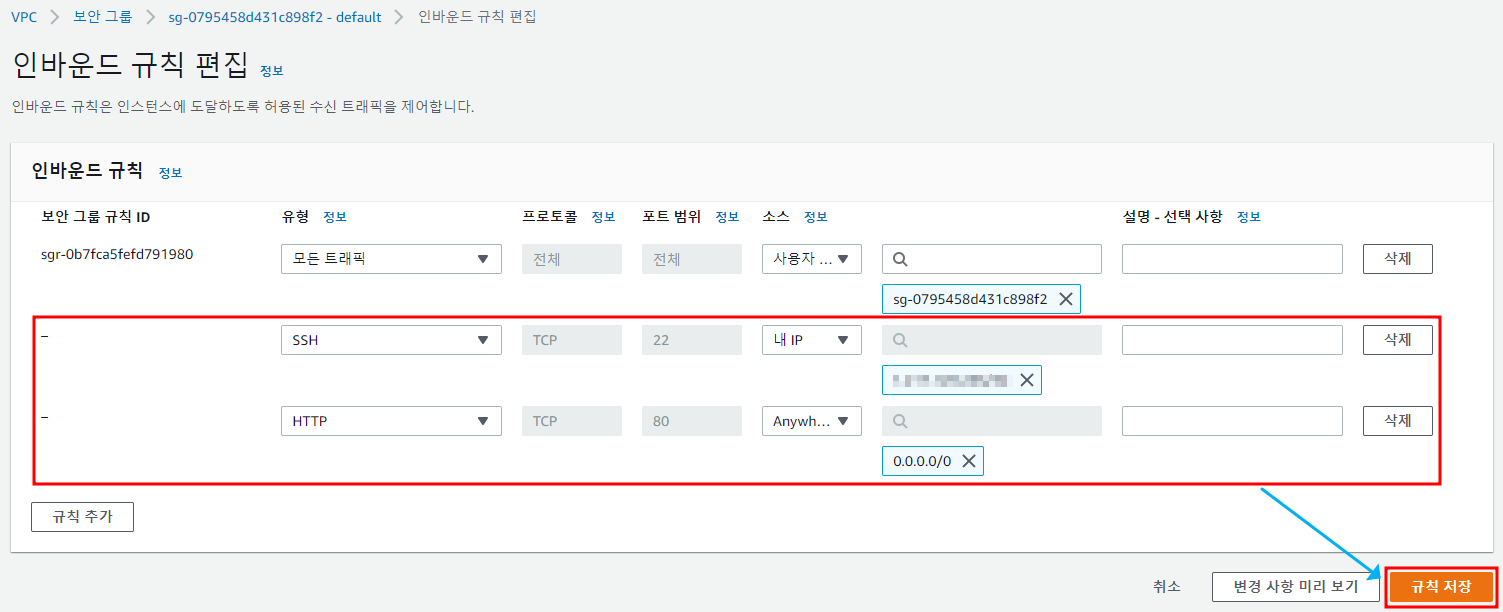Click the disabled source search of SSH rule
The height and width of the screenshot is (612, 1503).
point(992,340)
